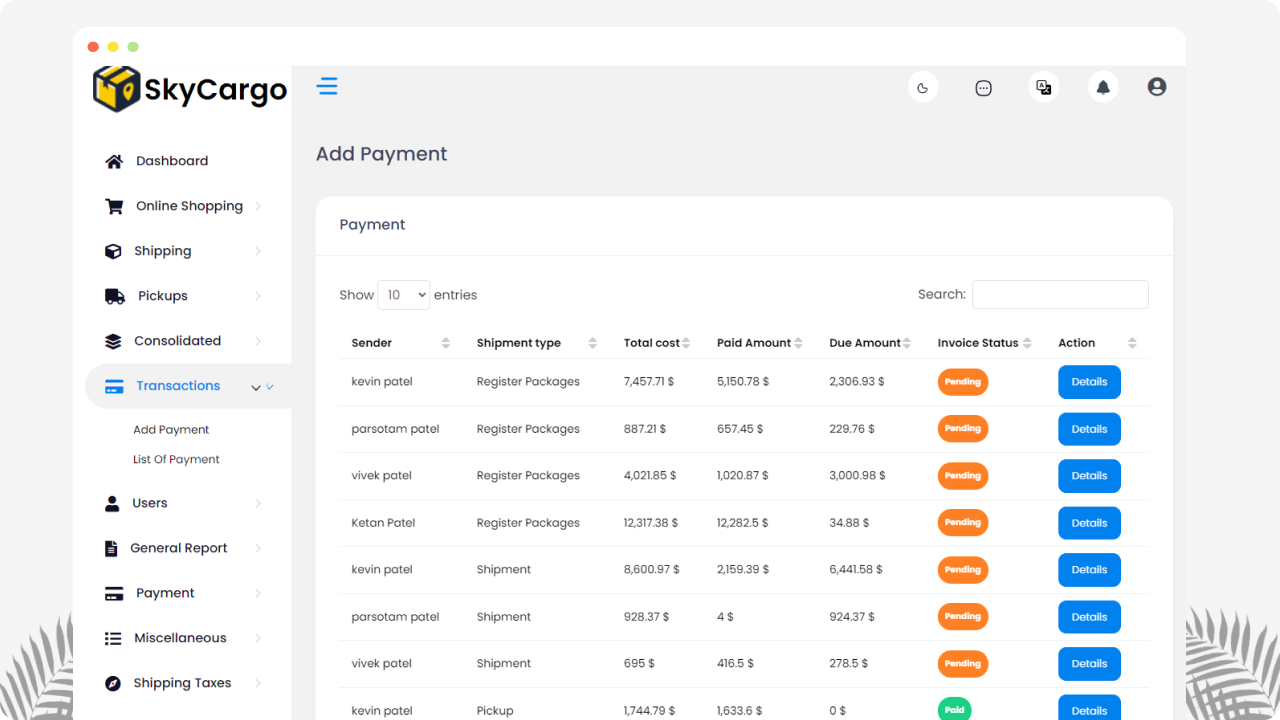Toggle dark mode with moon icon
Screen dimensions: 1280x720
click(922, 88)
